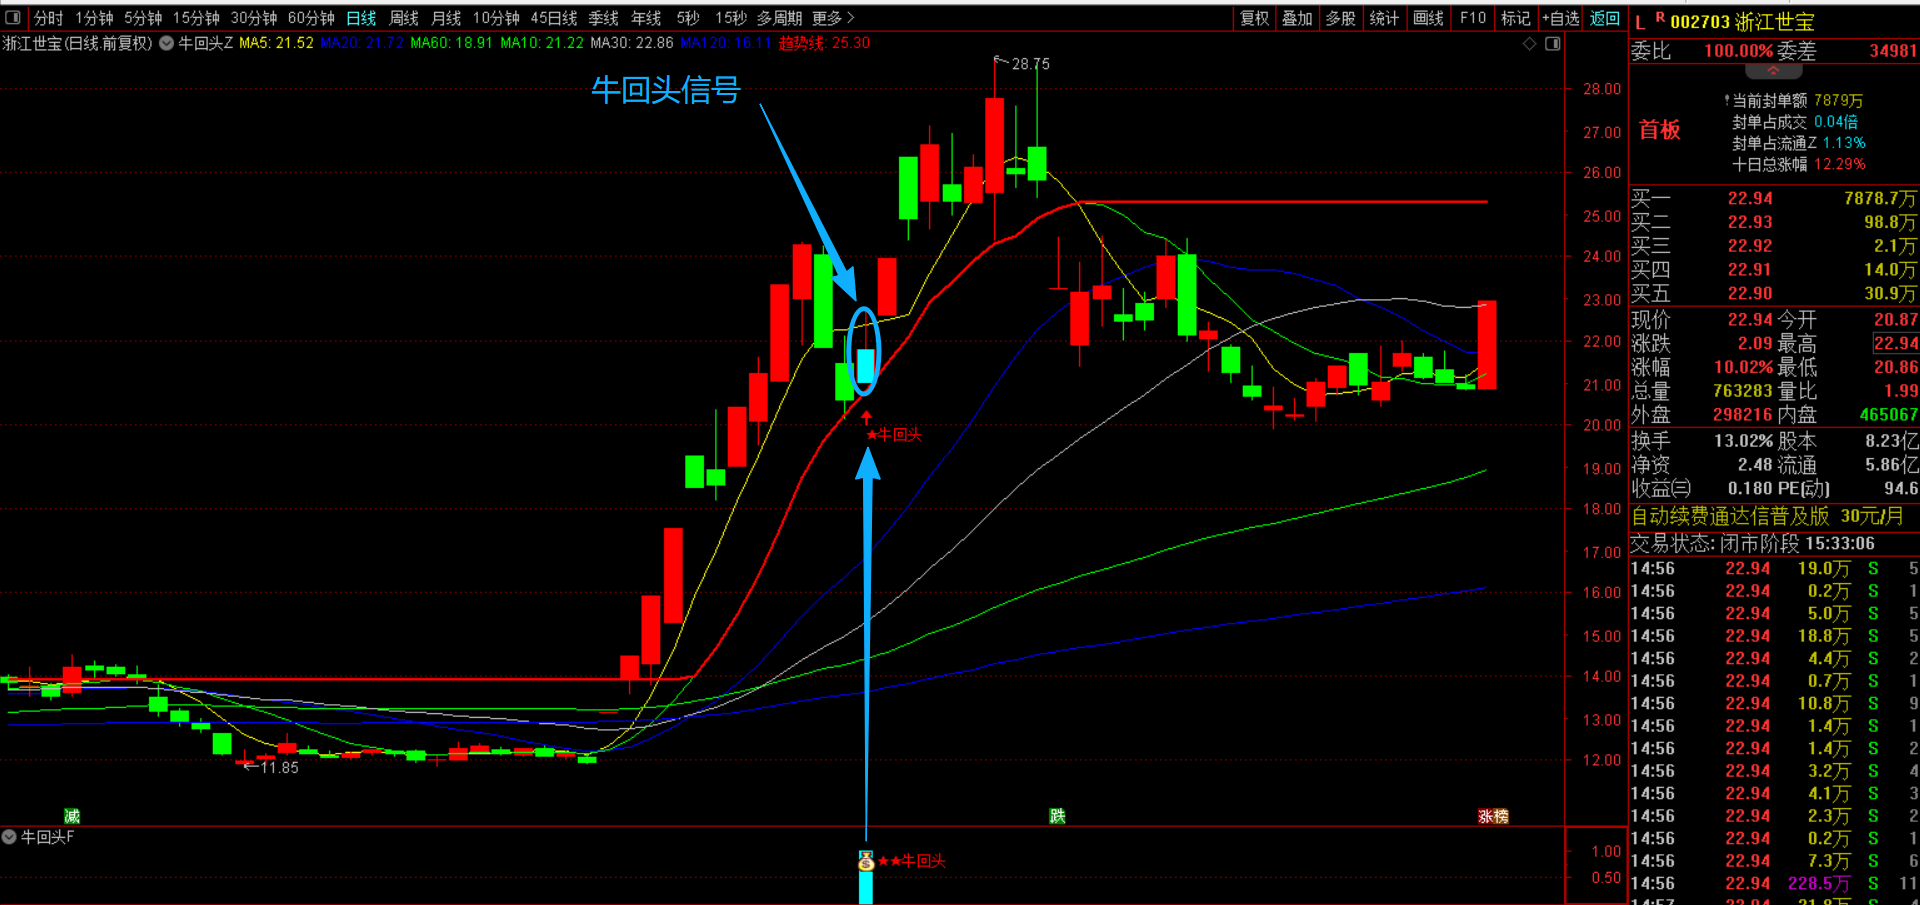Click the 28.75 high price label
The image size is (1920, 905).
pyautogui.click(x=1031, y=64)
